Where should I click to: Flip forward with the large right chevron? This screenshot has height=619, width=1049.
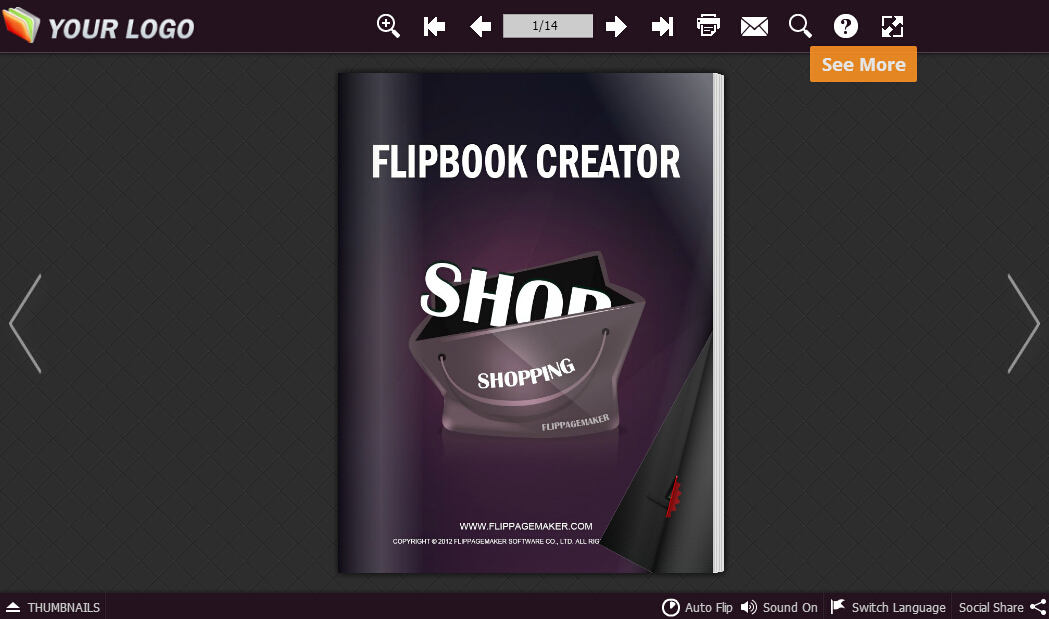(1024, 323)
